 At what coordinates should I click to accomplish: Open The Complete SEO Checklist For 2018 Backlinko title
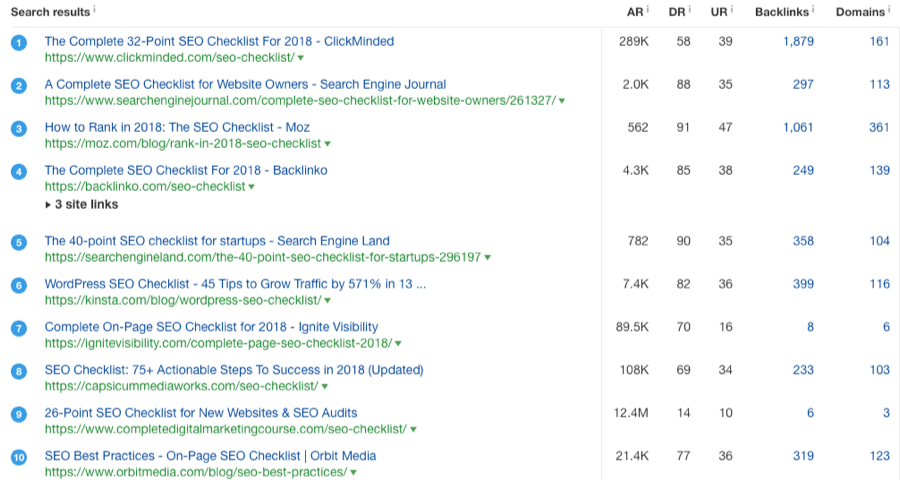point(186,171)
